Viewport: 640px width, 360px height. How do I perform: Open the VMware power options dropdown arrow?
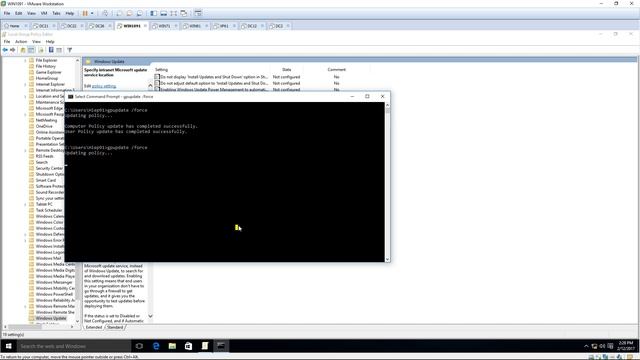pyautogui.click(x=92, y=13)
